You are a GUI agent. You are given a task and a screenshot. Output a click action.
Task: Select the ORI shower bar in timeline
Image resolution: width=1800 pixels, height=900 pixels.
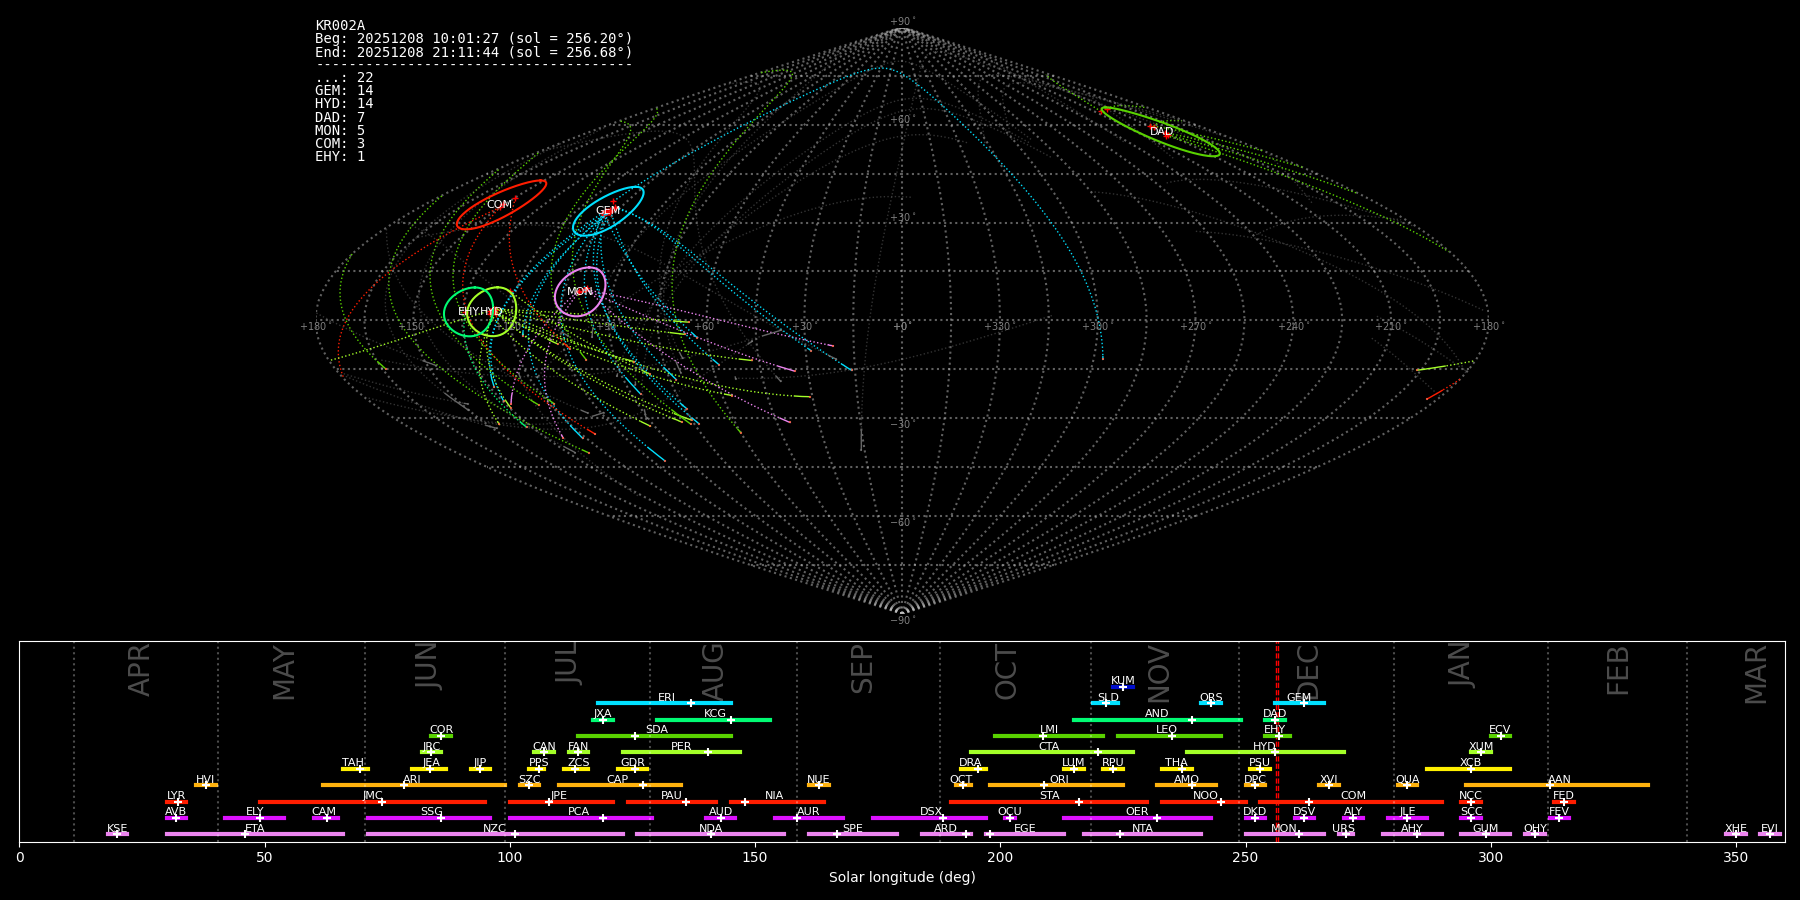pos(1056,785)
